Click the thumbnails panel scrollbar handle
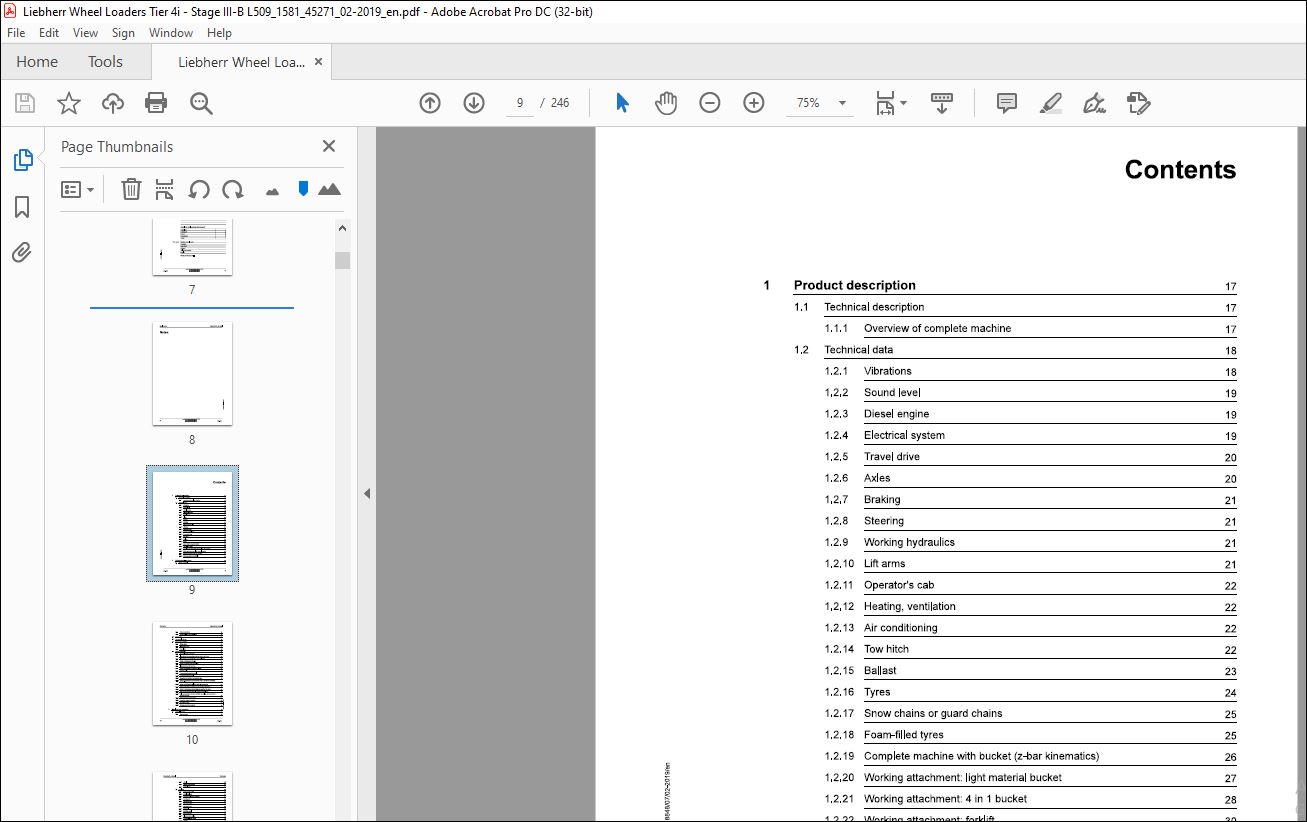Image resolution: width=1307 pixels, height=822 pixels. (343, 260)
